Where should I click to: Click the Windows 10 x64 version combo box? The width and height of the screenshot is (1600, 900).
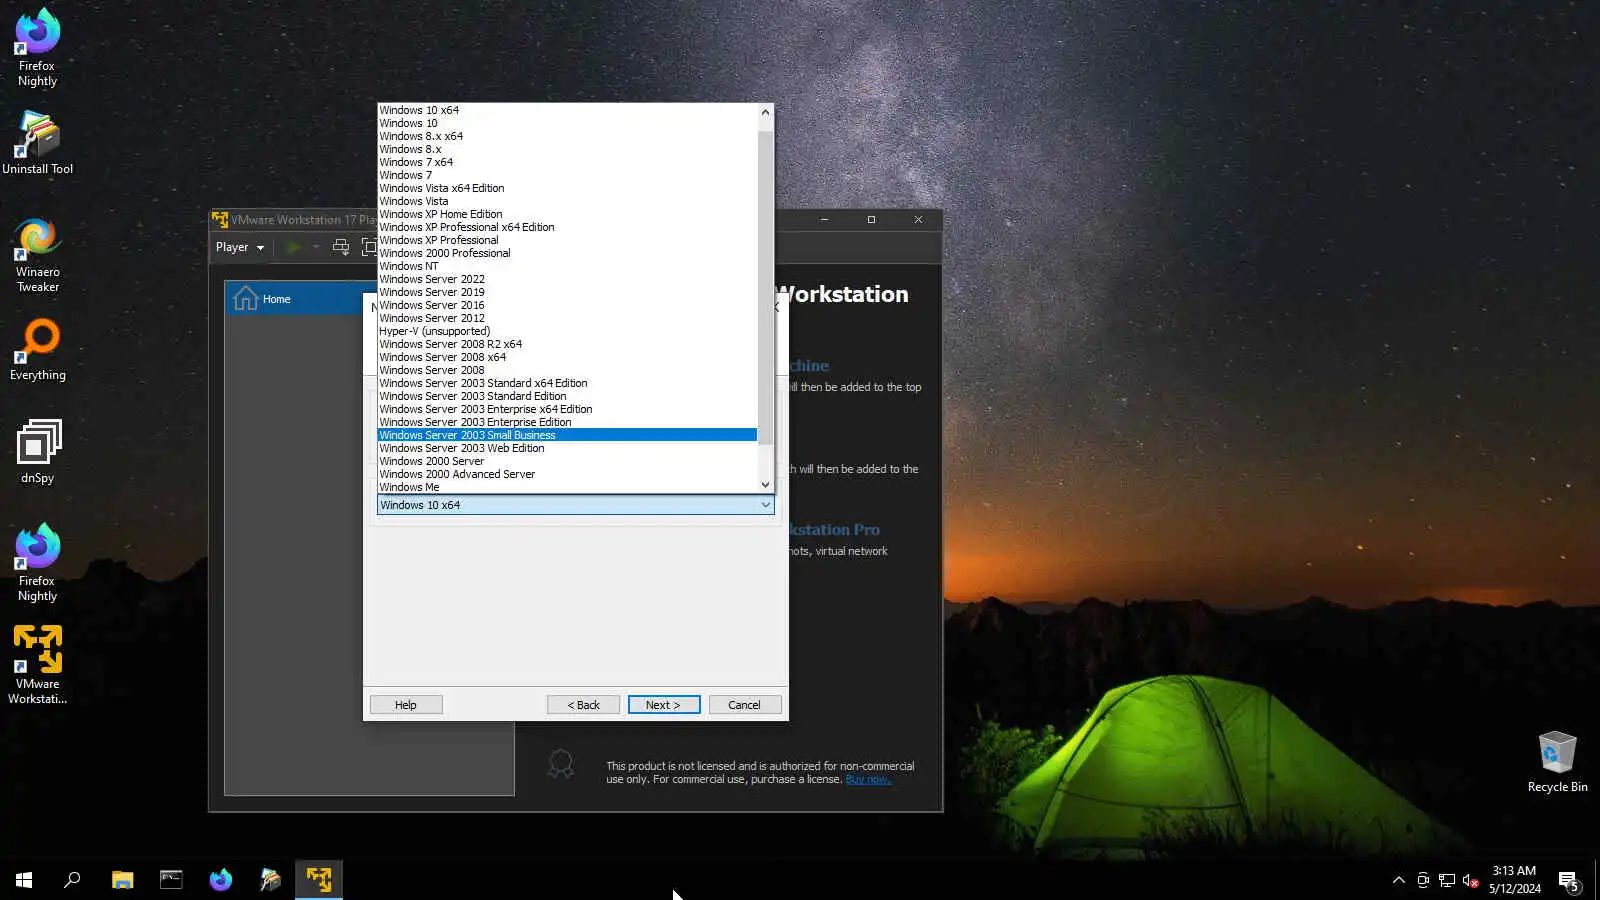(x=575, y=505)
